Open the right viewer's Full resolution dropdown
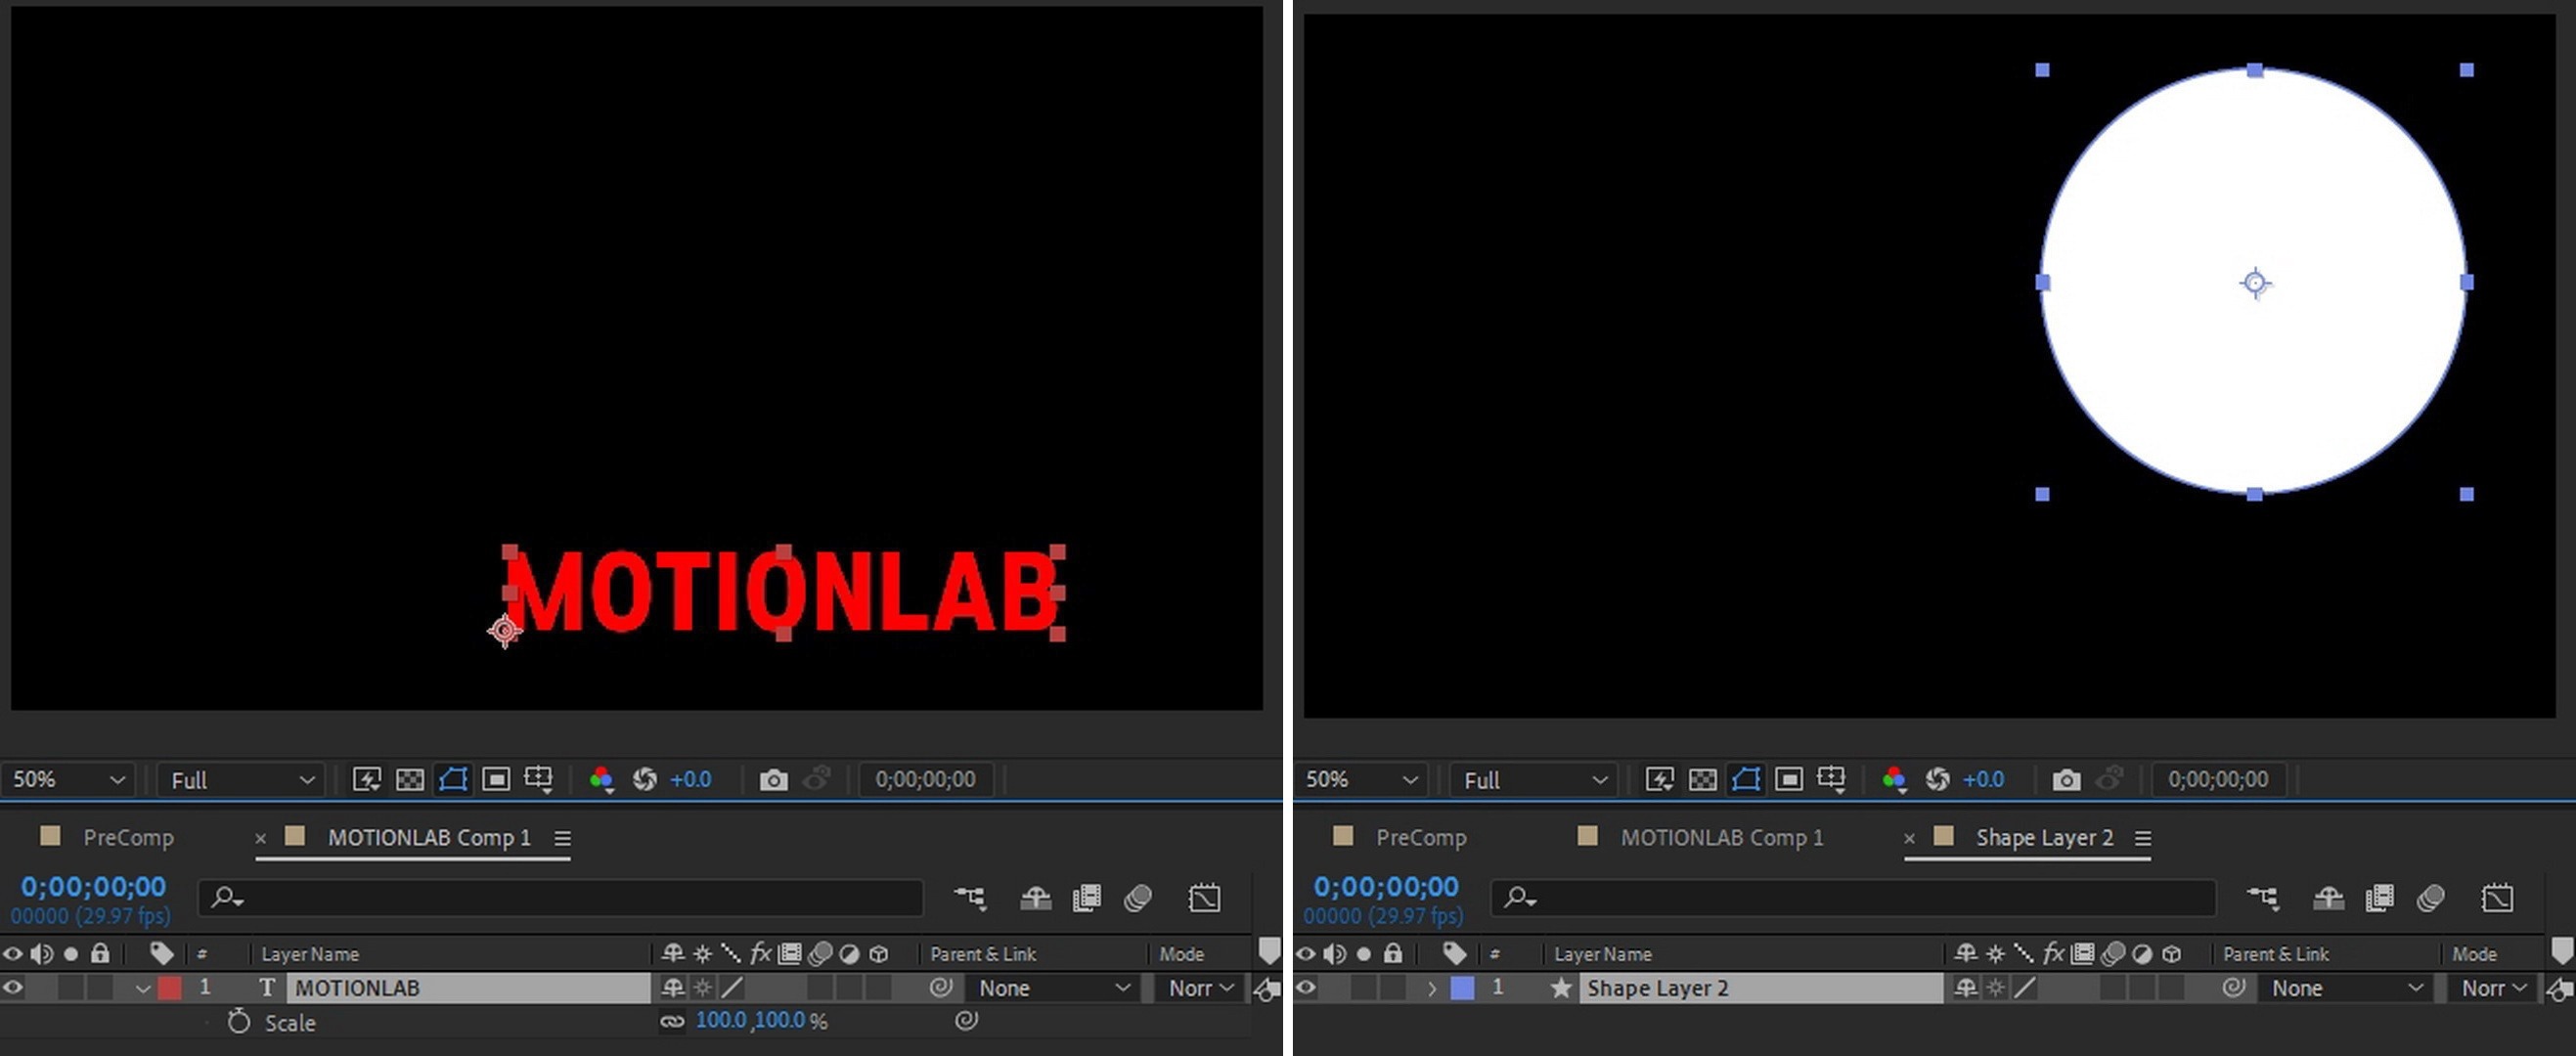 (x=1533, y=779)
